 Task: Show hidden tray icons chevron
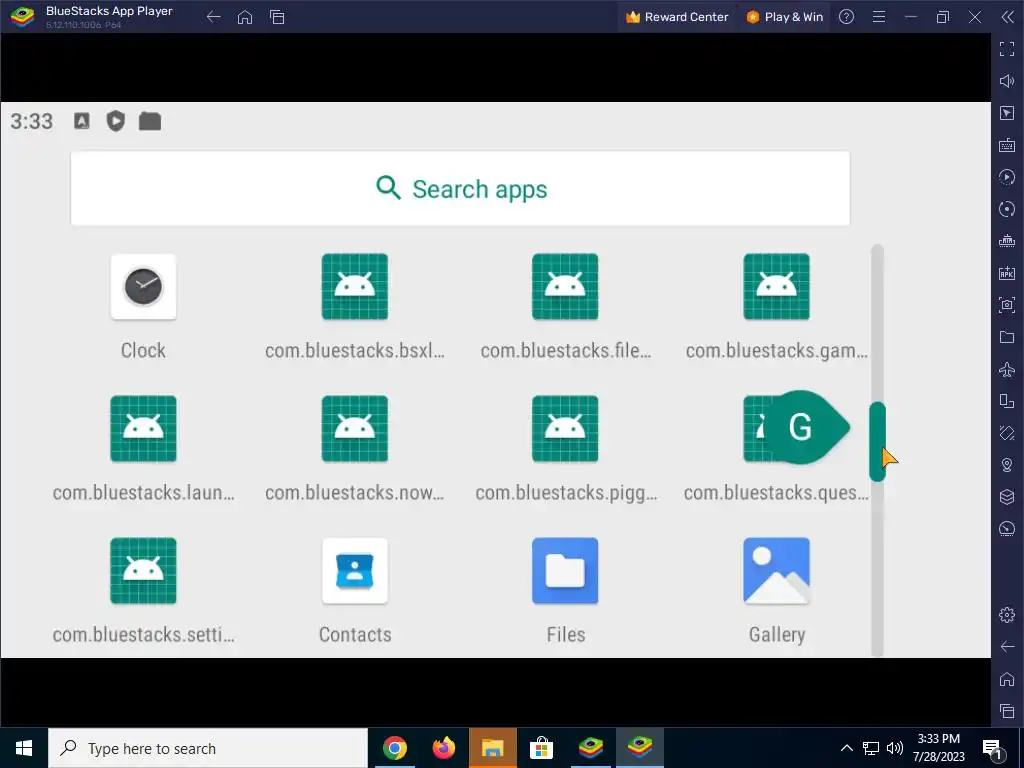(x=846, y=748)
